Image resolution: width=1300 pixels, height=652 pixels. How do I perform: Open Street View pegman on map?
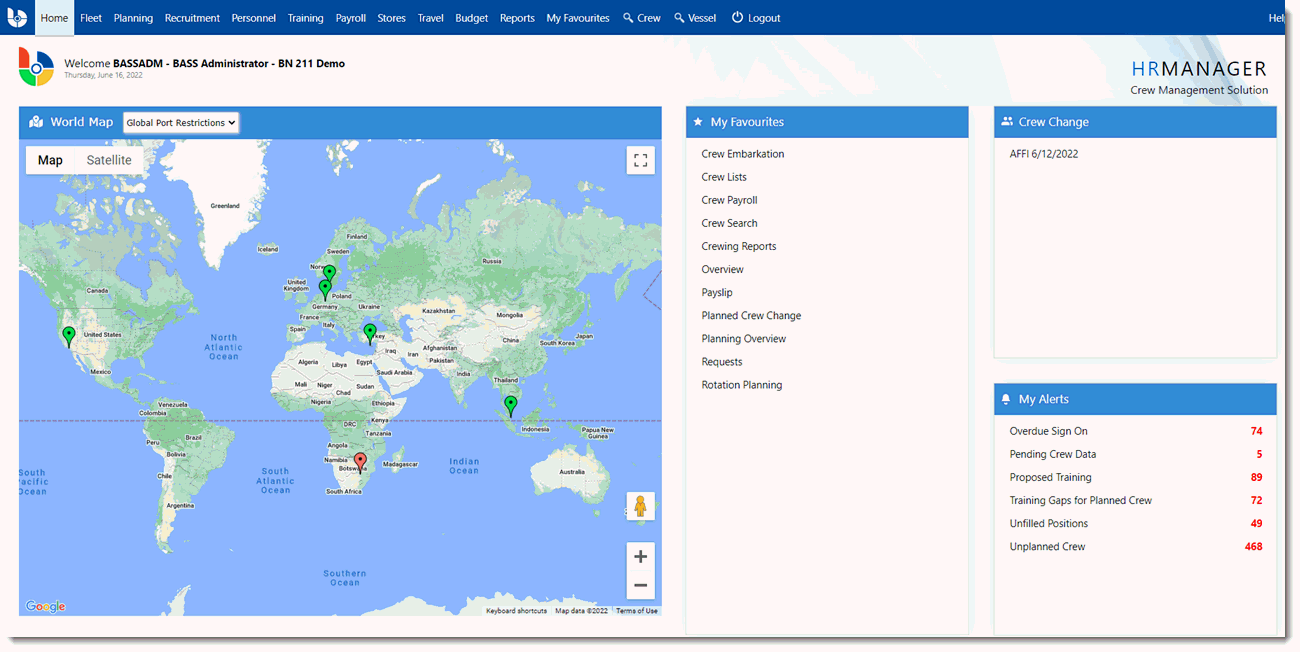(x=640, y=506)
